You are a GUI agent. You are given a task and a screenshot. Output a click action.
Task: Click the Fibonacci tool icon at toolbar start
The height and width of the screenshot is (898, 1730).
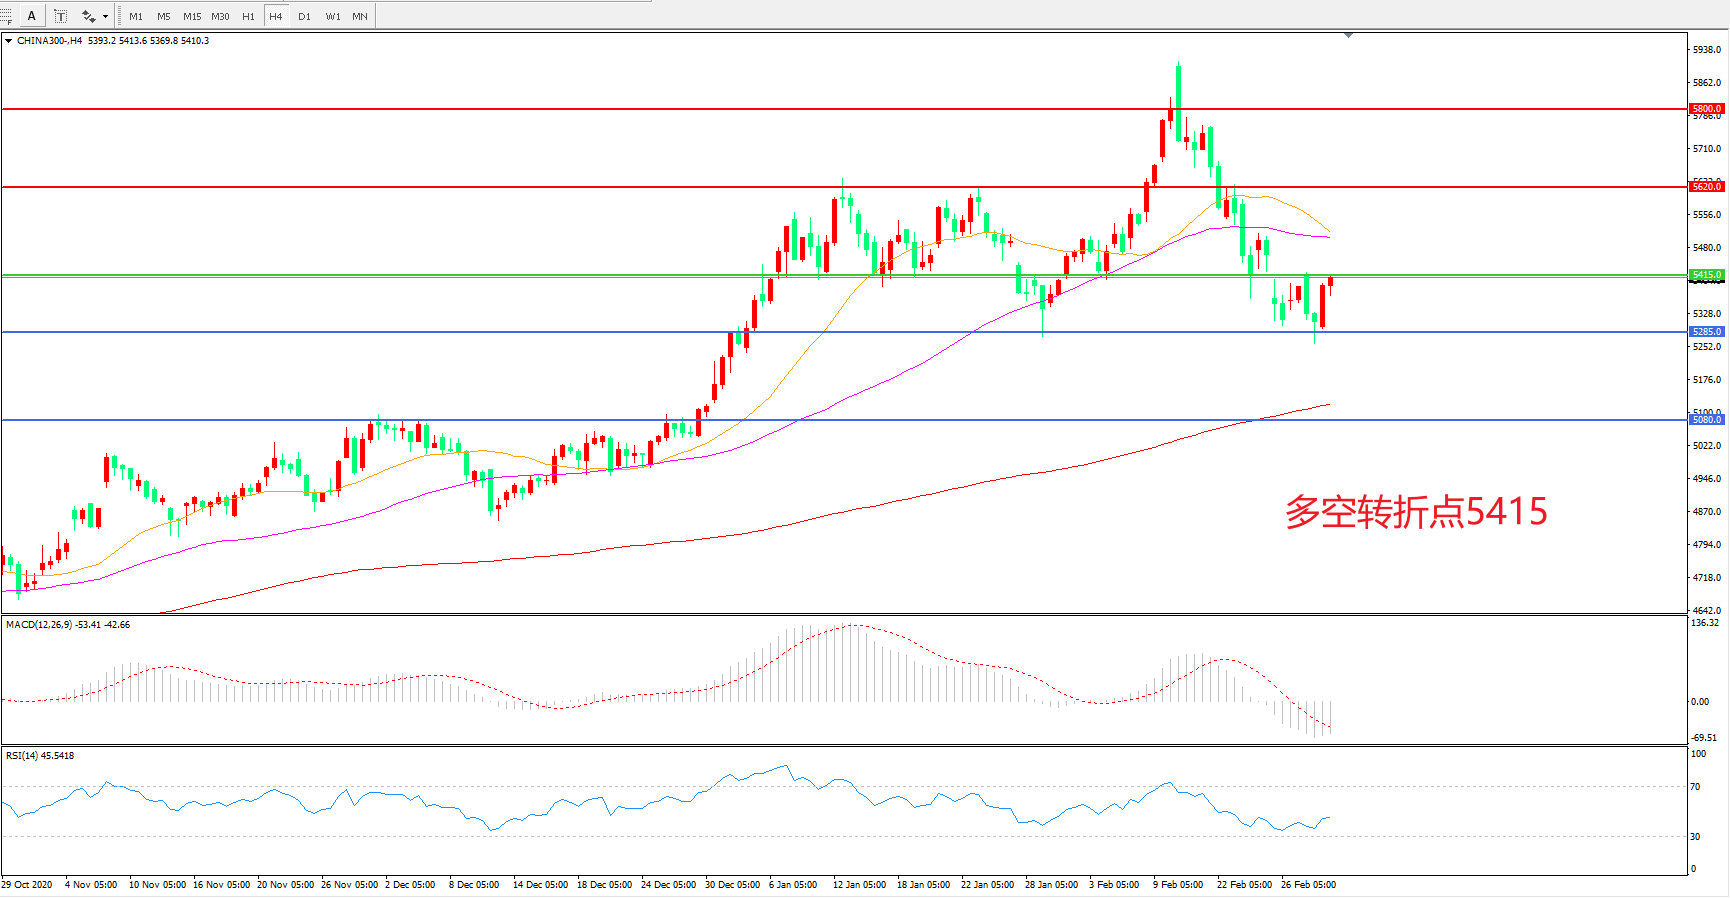pos(6,16)
